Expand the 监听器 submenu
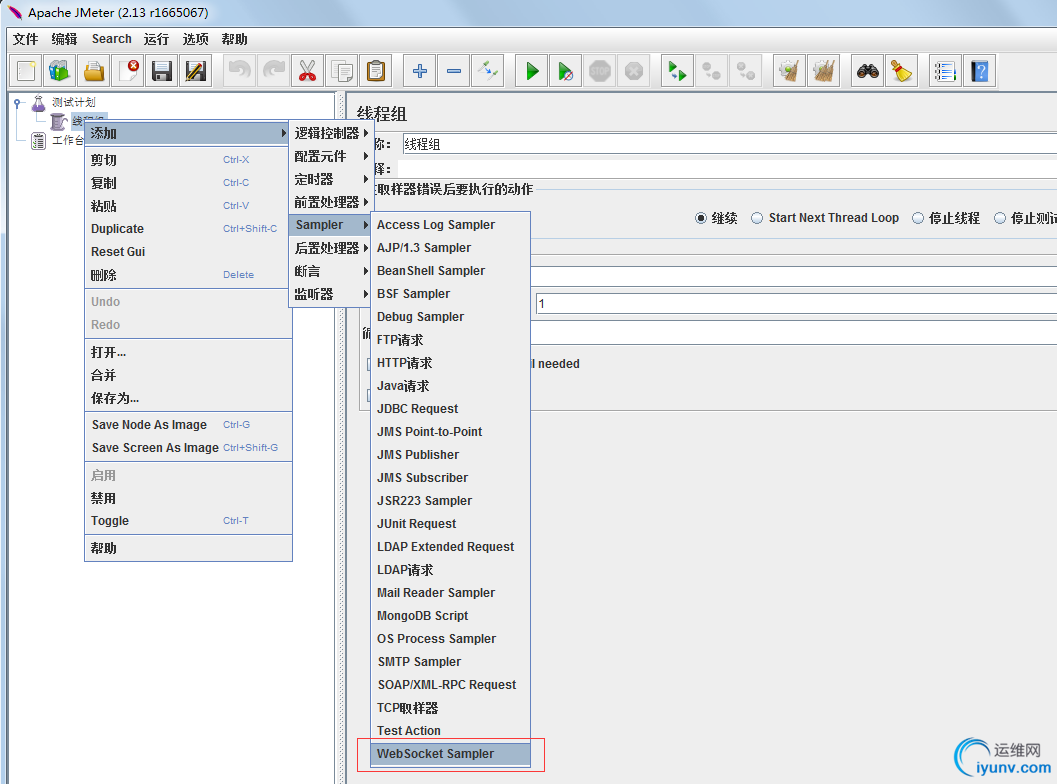 click(x=330, y=294)
